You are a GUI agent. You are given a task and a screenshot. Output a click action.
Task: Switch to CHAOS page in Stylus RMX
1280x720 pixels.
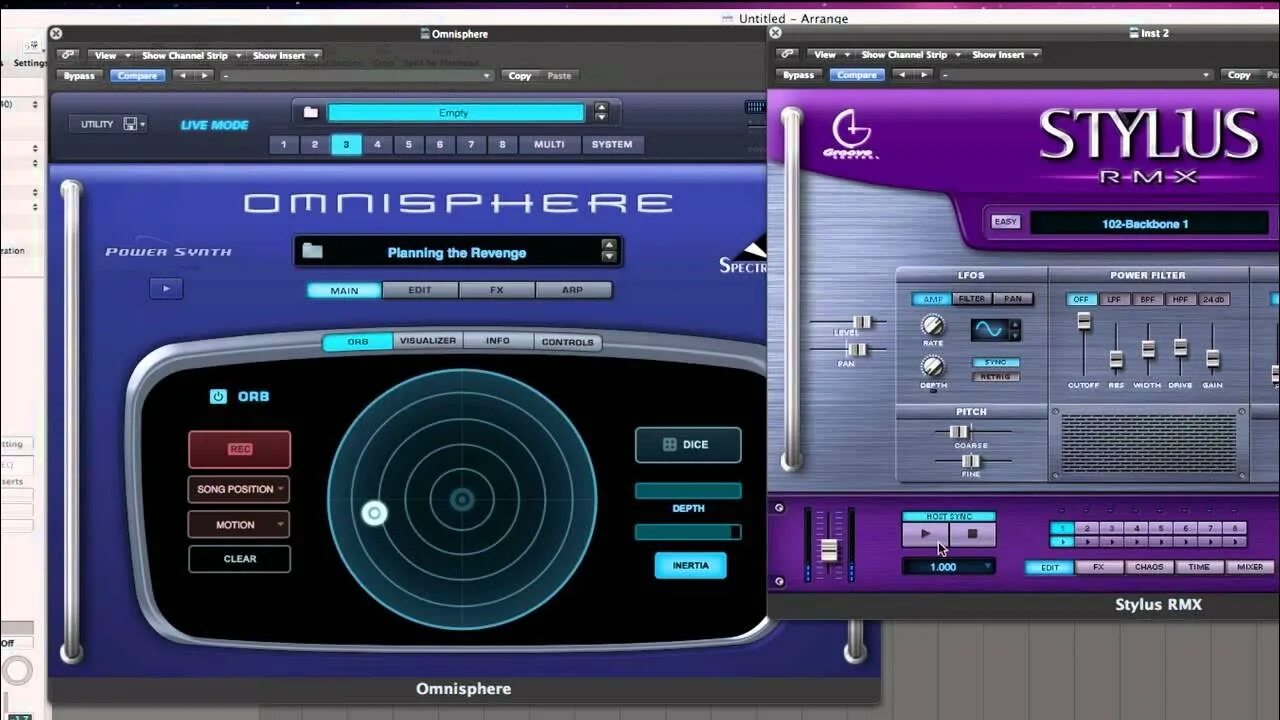(x=1149, y=567)
